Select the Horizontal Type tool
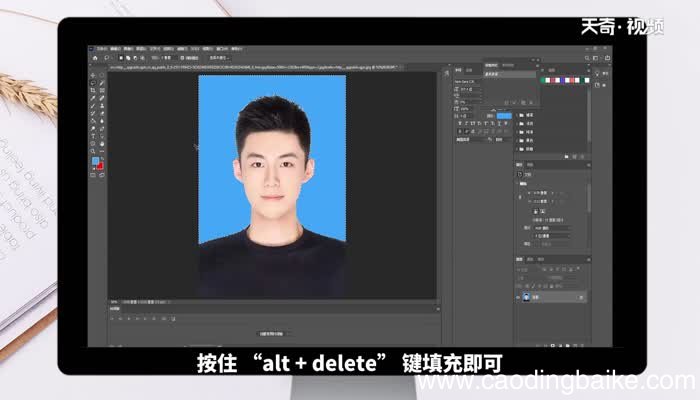 93,137
